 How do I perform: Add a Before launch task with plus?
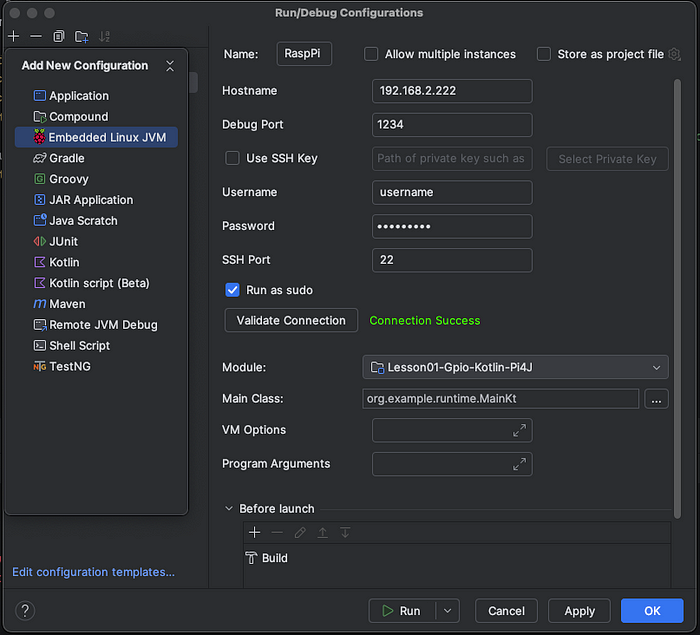255,533
